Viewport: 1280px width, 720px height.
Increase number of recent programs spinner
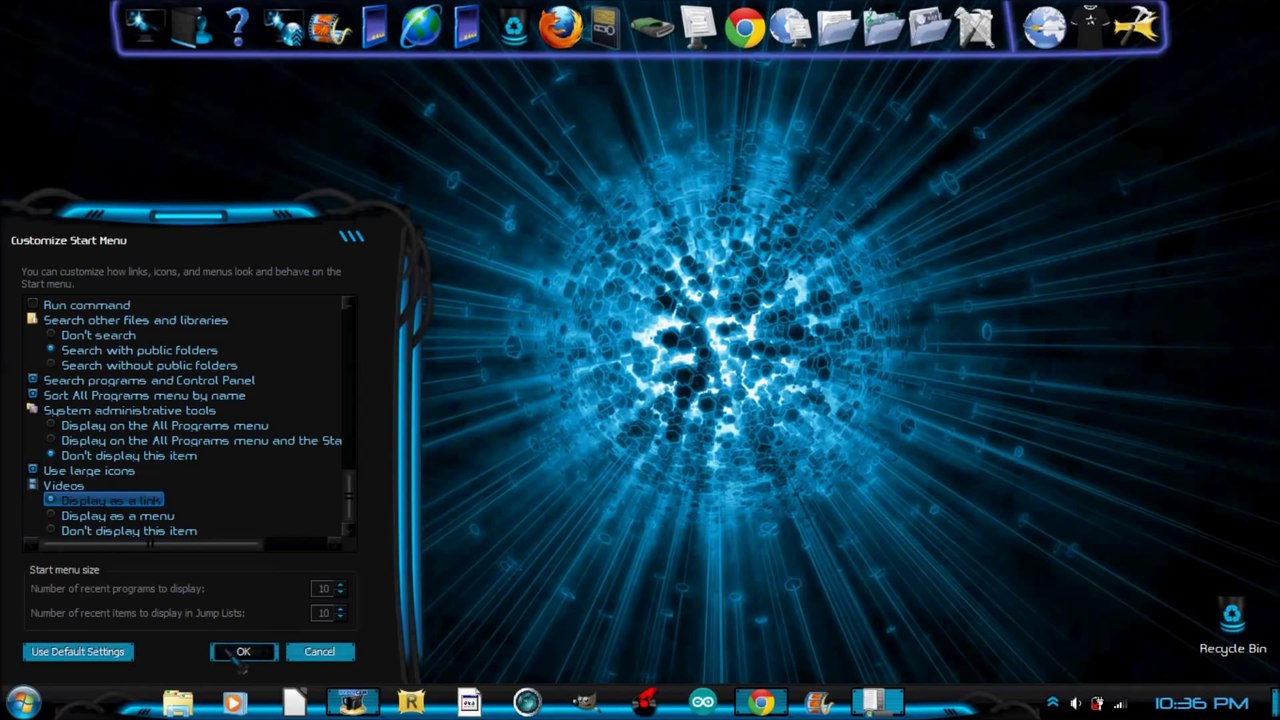(x=340, y=585)
